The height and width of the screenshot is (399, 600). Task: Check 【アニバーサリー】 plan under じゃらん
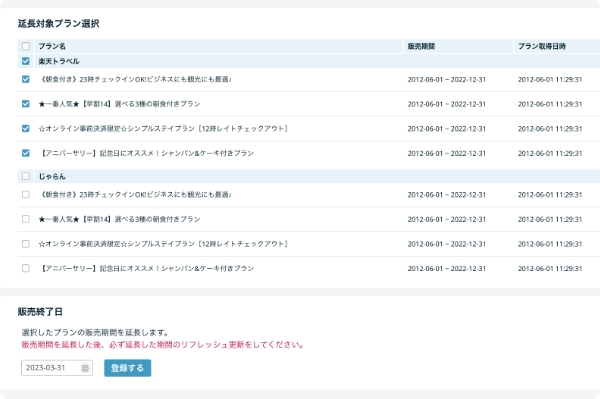click(26, 268)
